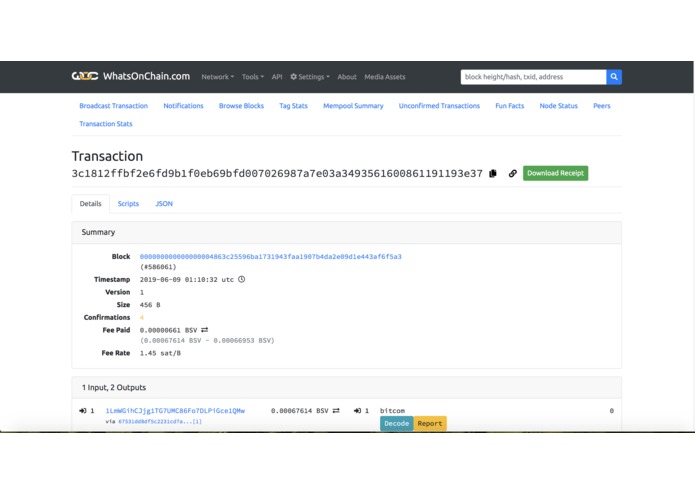695x494 pixels.
Task: Click the Fee Paid value 0.00000661 BSV
Action: tap(168, 330)
